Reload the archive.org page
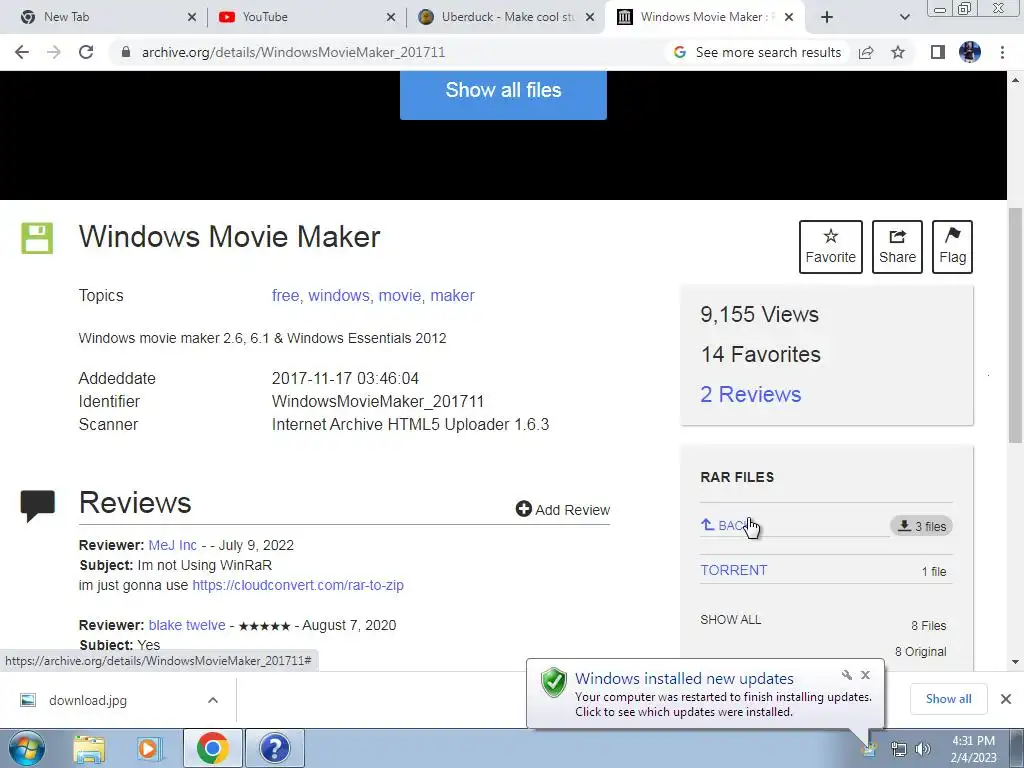 click(x=86, y=52)
